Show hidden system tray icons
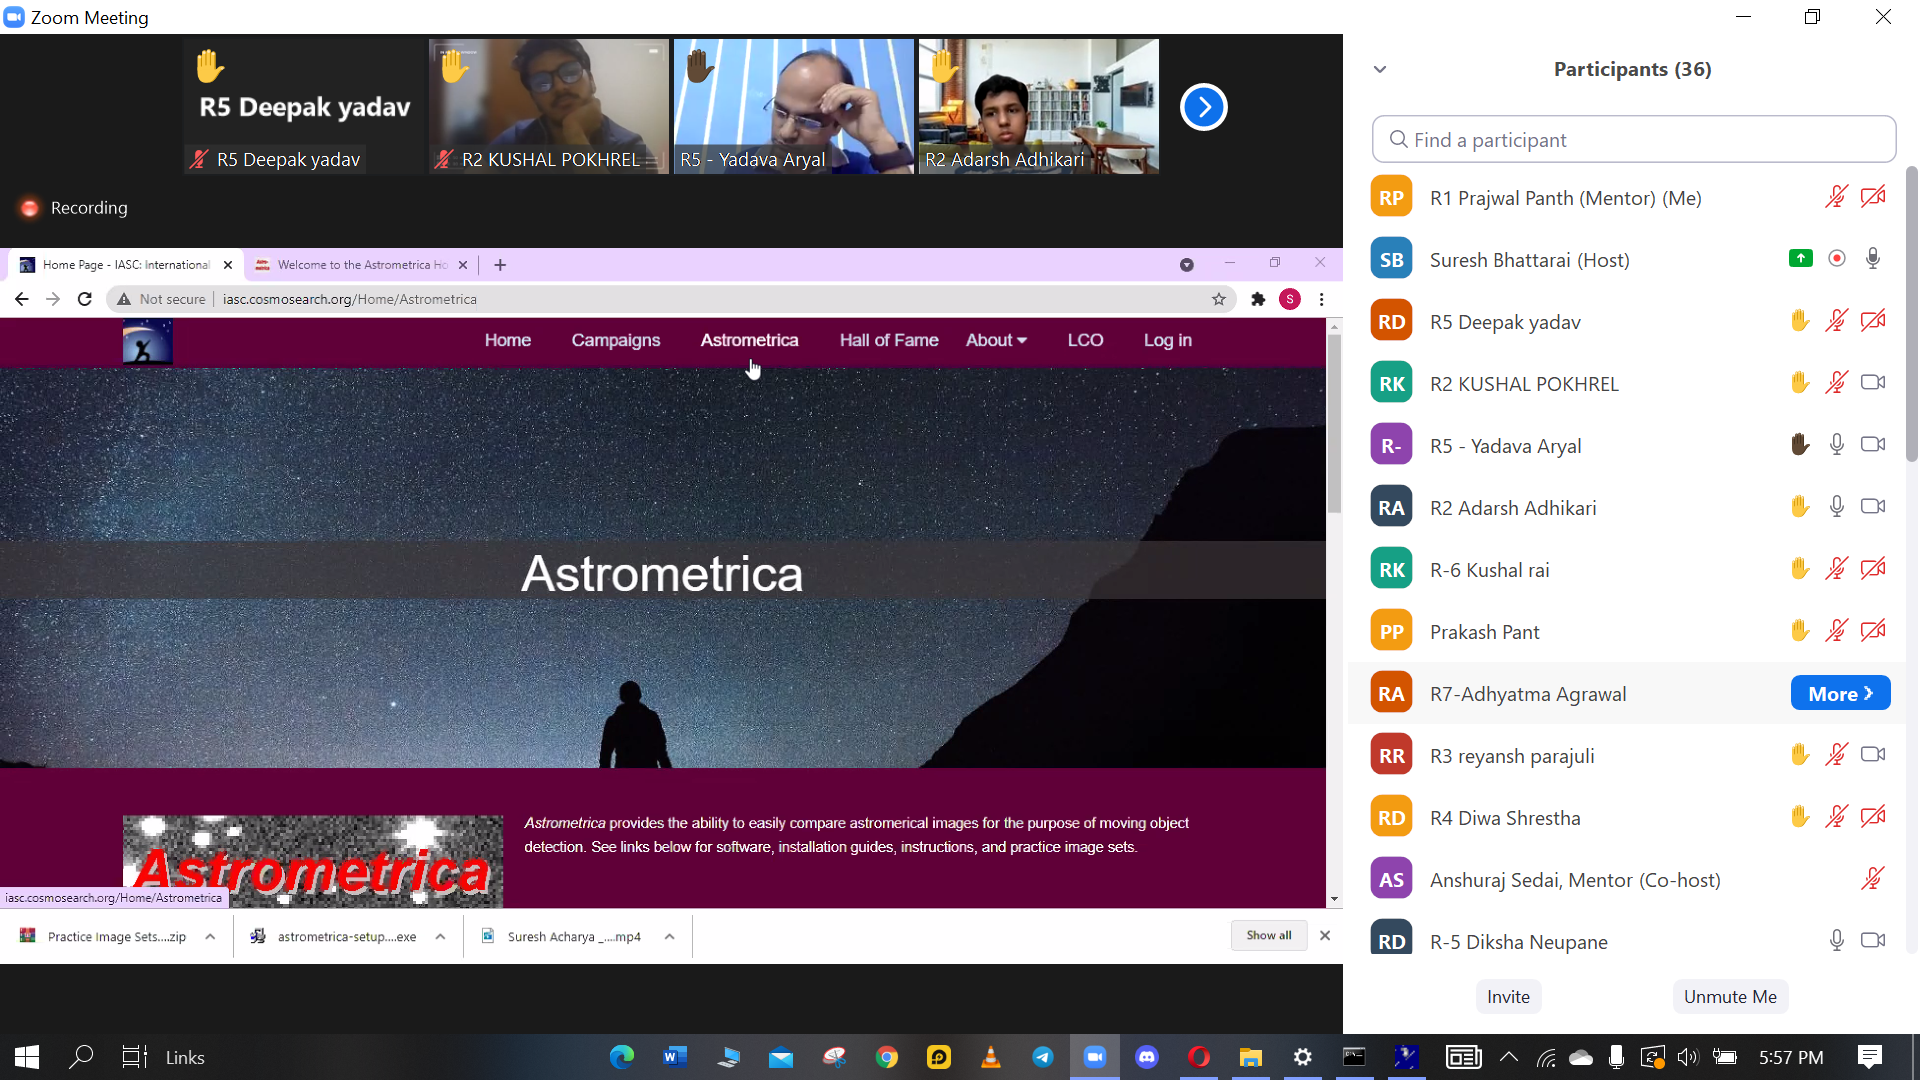This screenshot has width=1920, height=1080. click(x=1509, y=1057)
